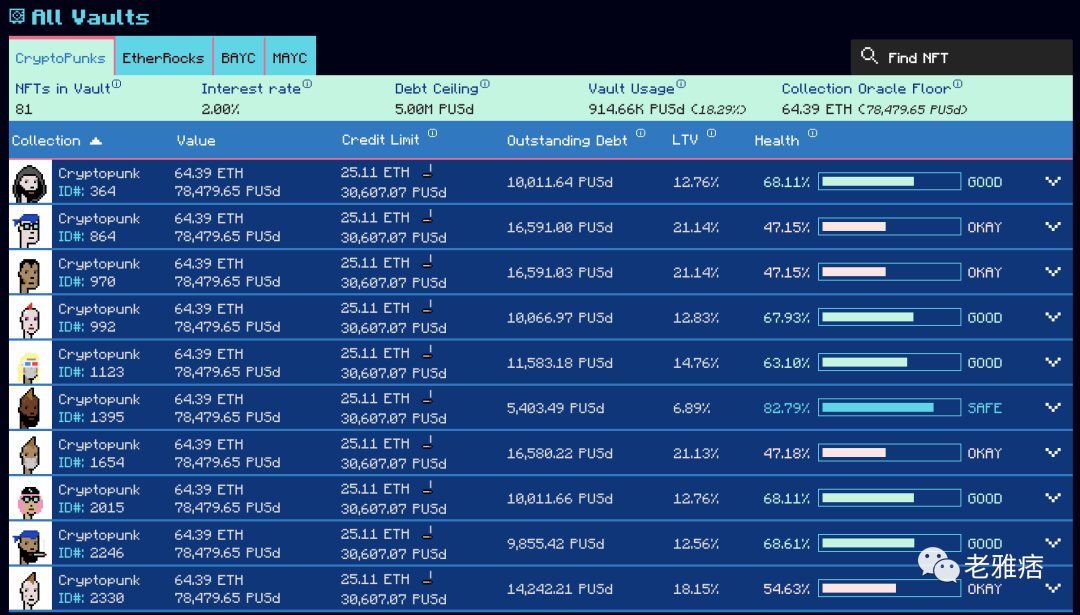The image size is (1080, 615).
Task: Expand the Cryptopunk 1395 row chevron
Action: click(1052, 407)
